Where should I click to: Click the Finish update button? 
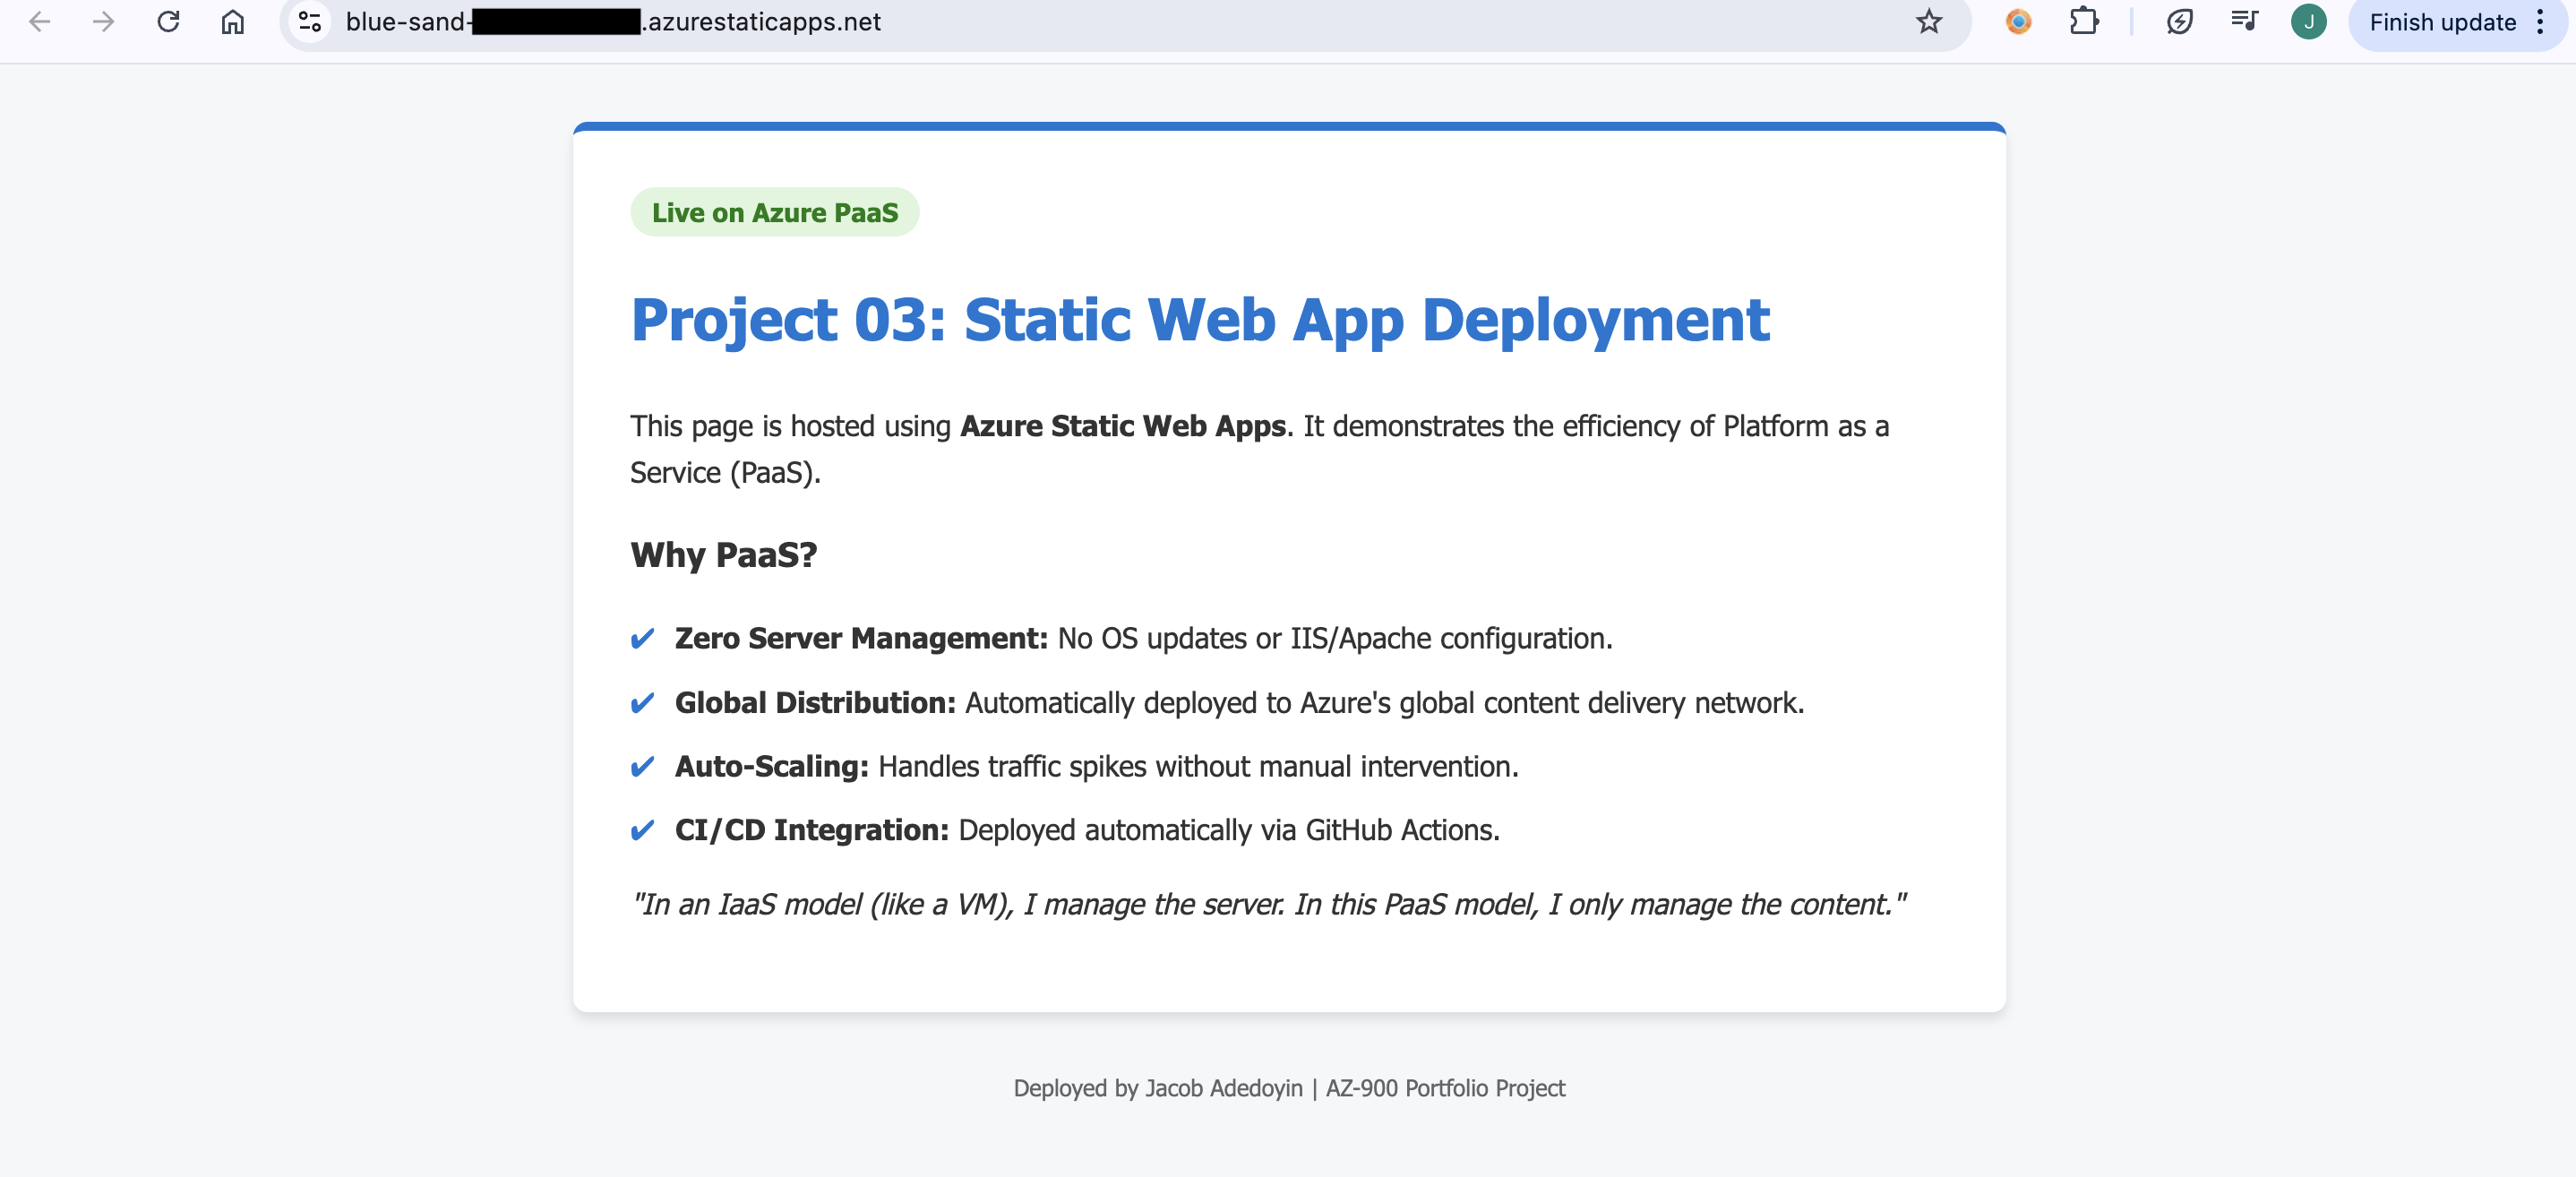(2442, 22)
